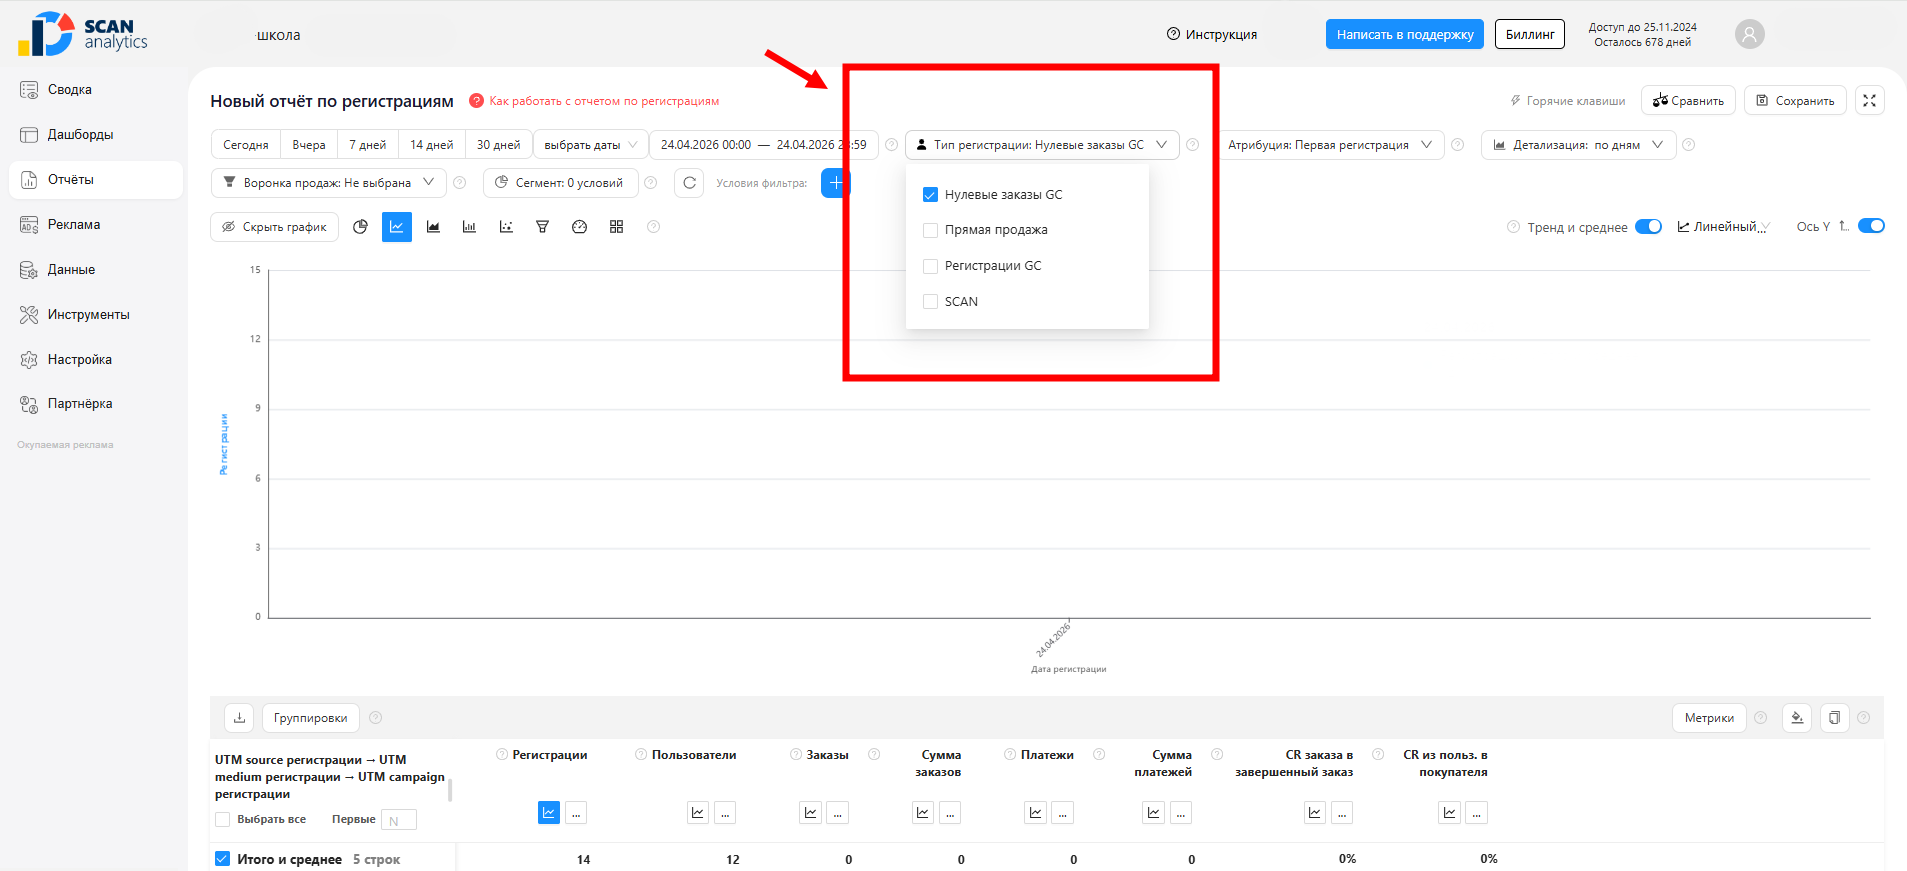
Task: Select the pie chart view icon
Action: pyautogui.click(x=360, y=227)
